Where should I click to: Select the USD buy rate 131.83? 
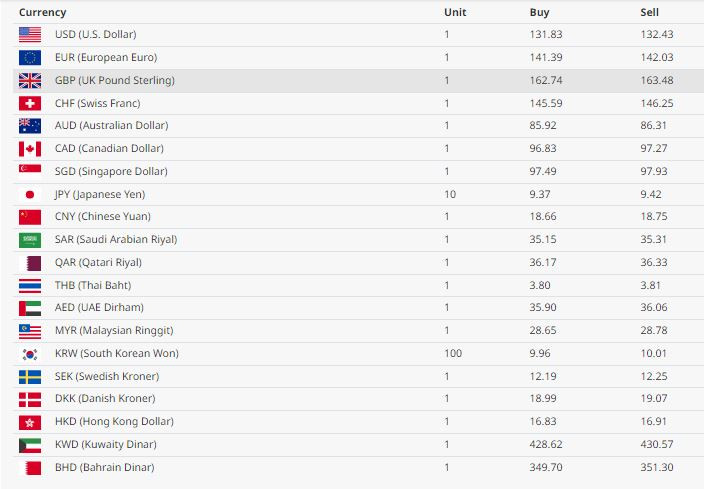[x=546, y=34]
